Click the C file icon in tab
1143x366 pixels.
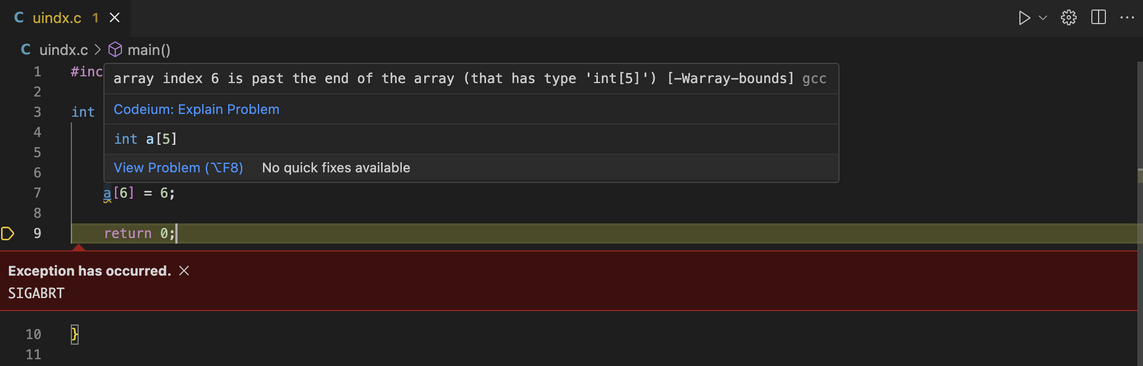19,17
